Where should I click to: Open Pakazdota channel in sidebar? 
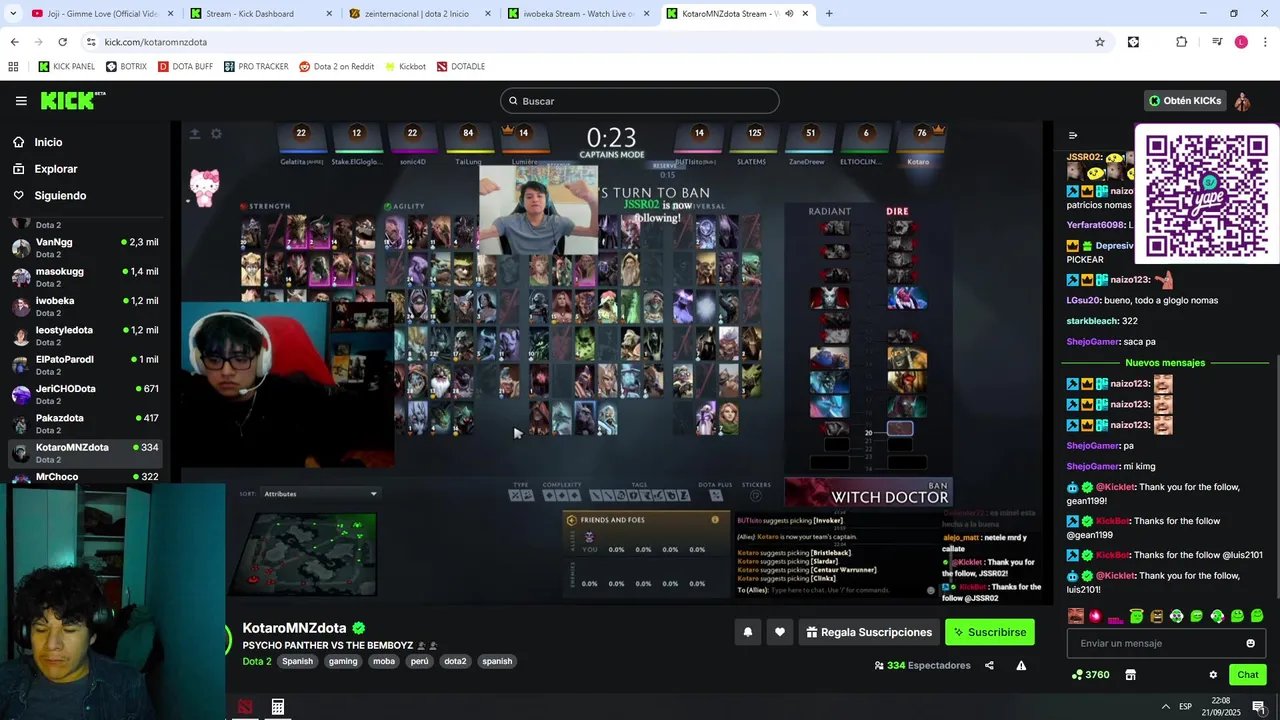coord(84,423)
